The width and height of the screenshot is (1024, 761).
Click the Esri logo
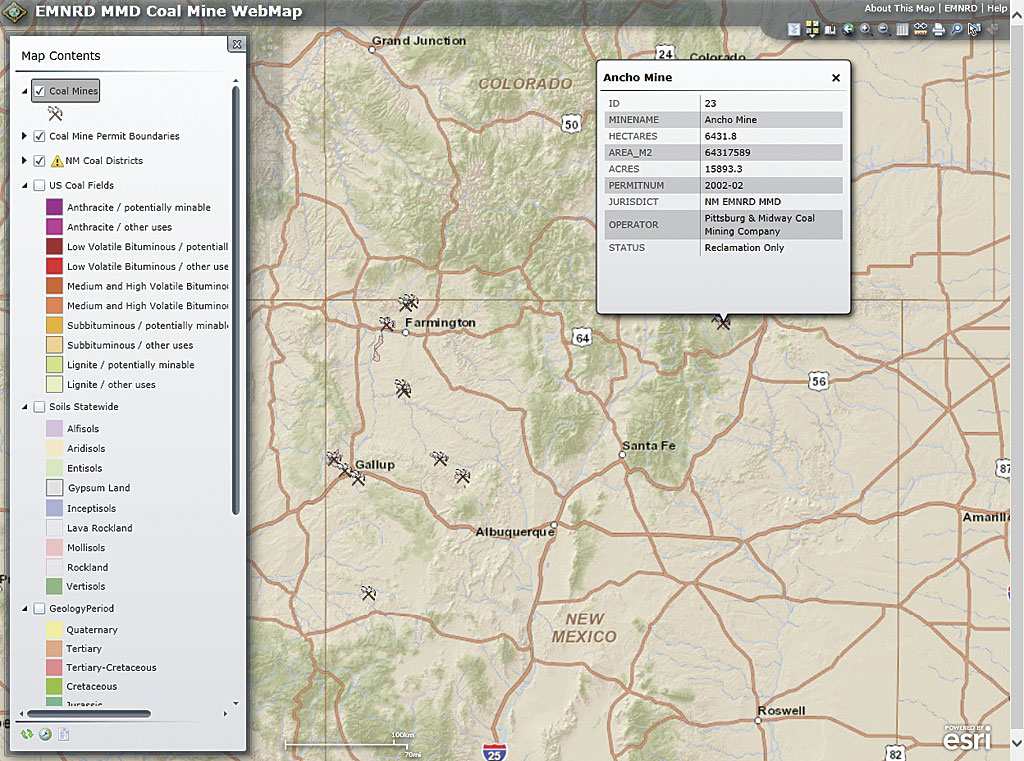pos(967,738)
